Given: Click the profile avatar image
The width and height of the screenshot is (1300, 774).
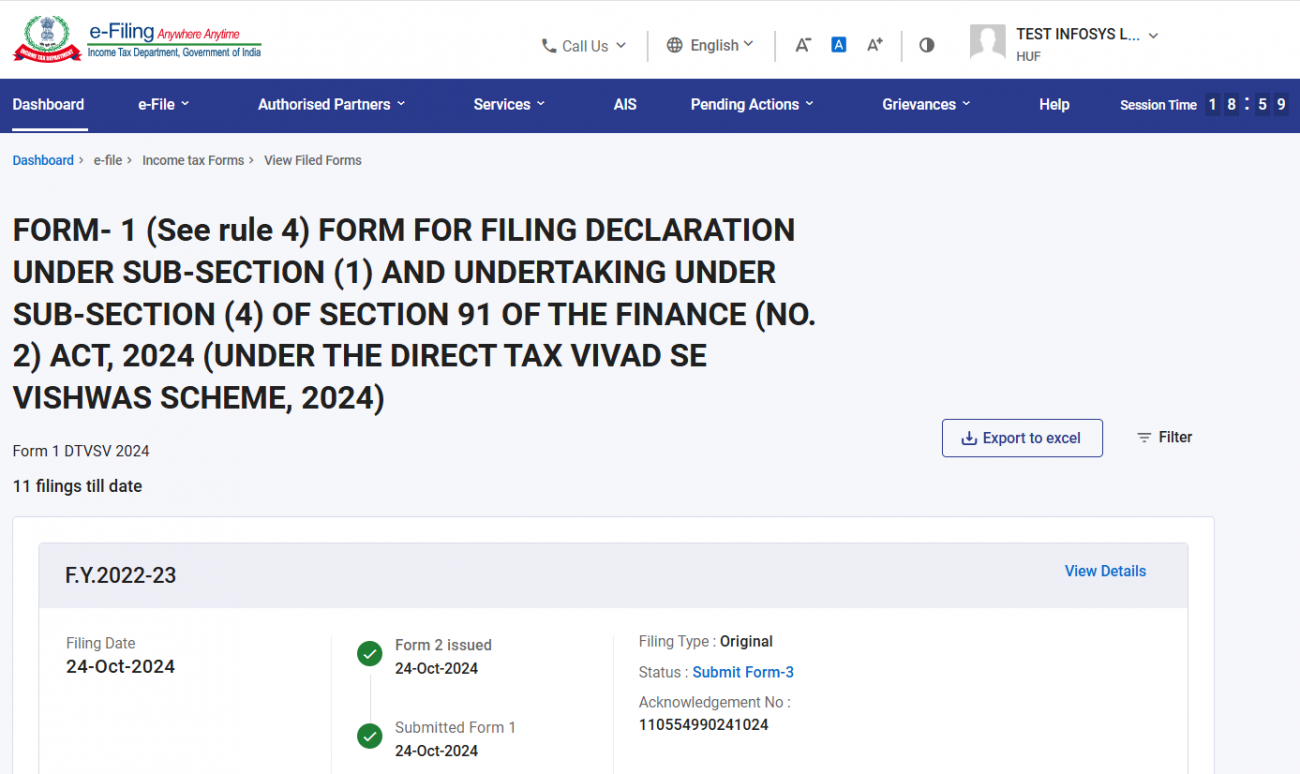Looking at the screenshot, I should tap(987, 42).
